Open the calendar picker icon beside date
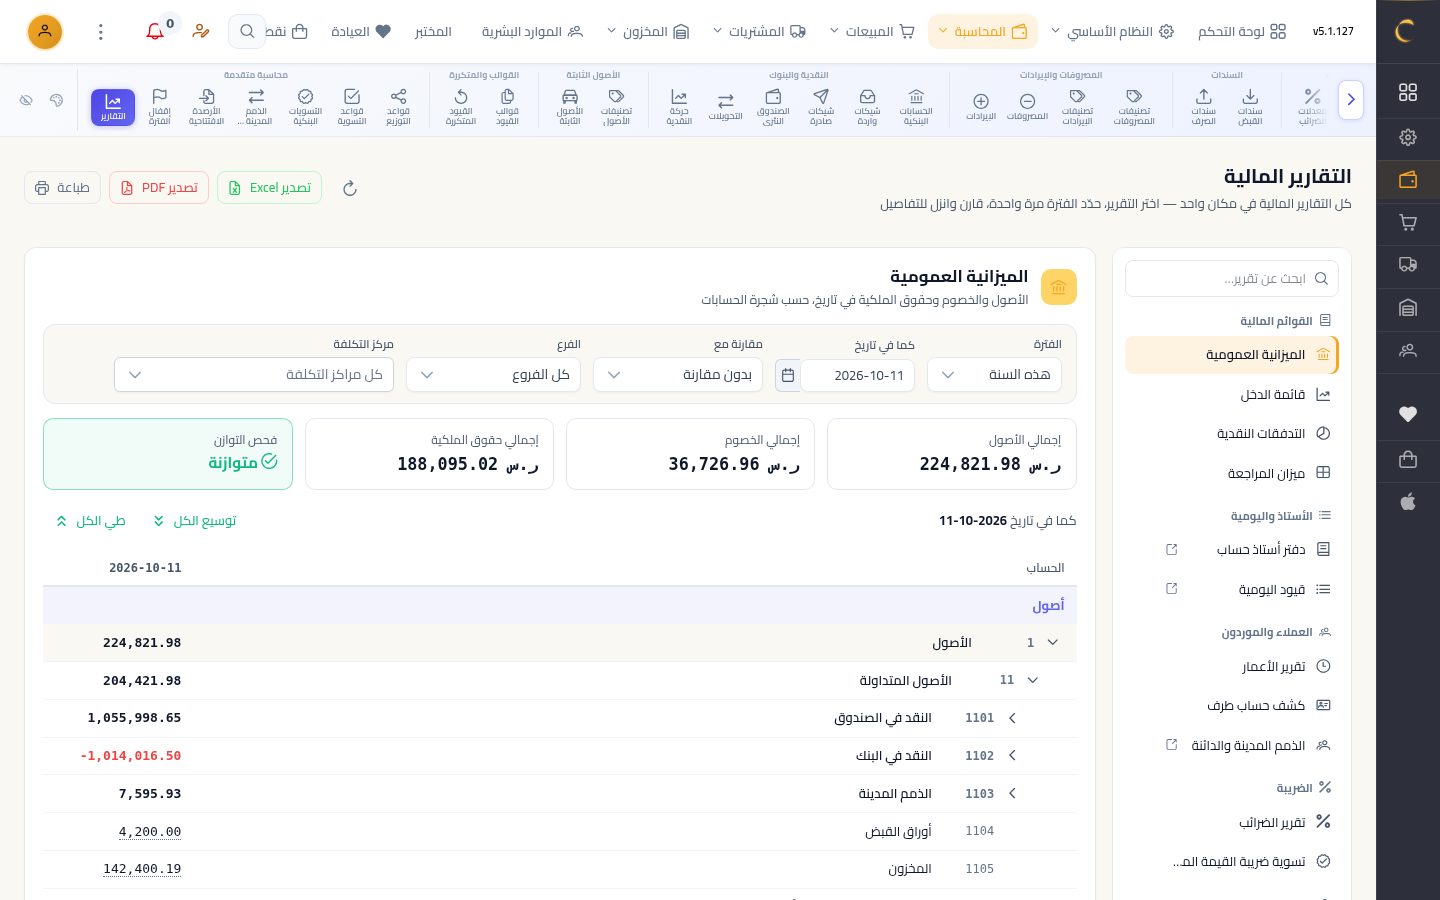Viewport: 1440px width, 900px height. tap(788, 375)
